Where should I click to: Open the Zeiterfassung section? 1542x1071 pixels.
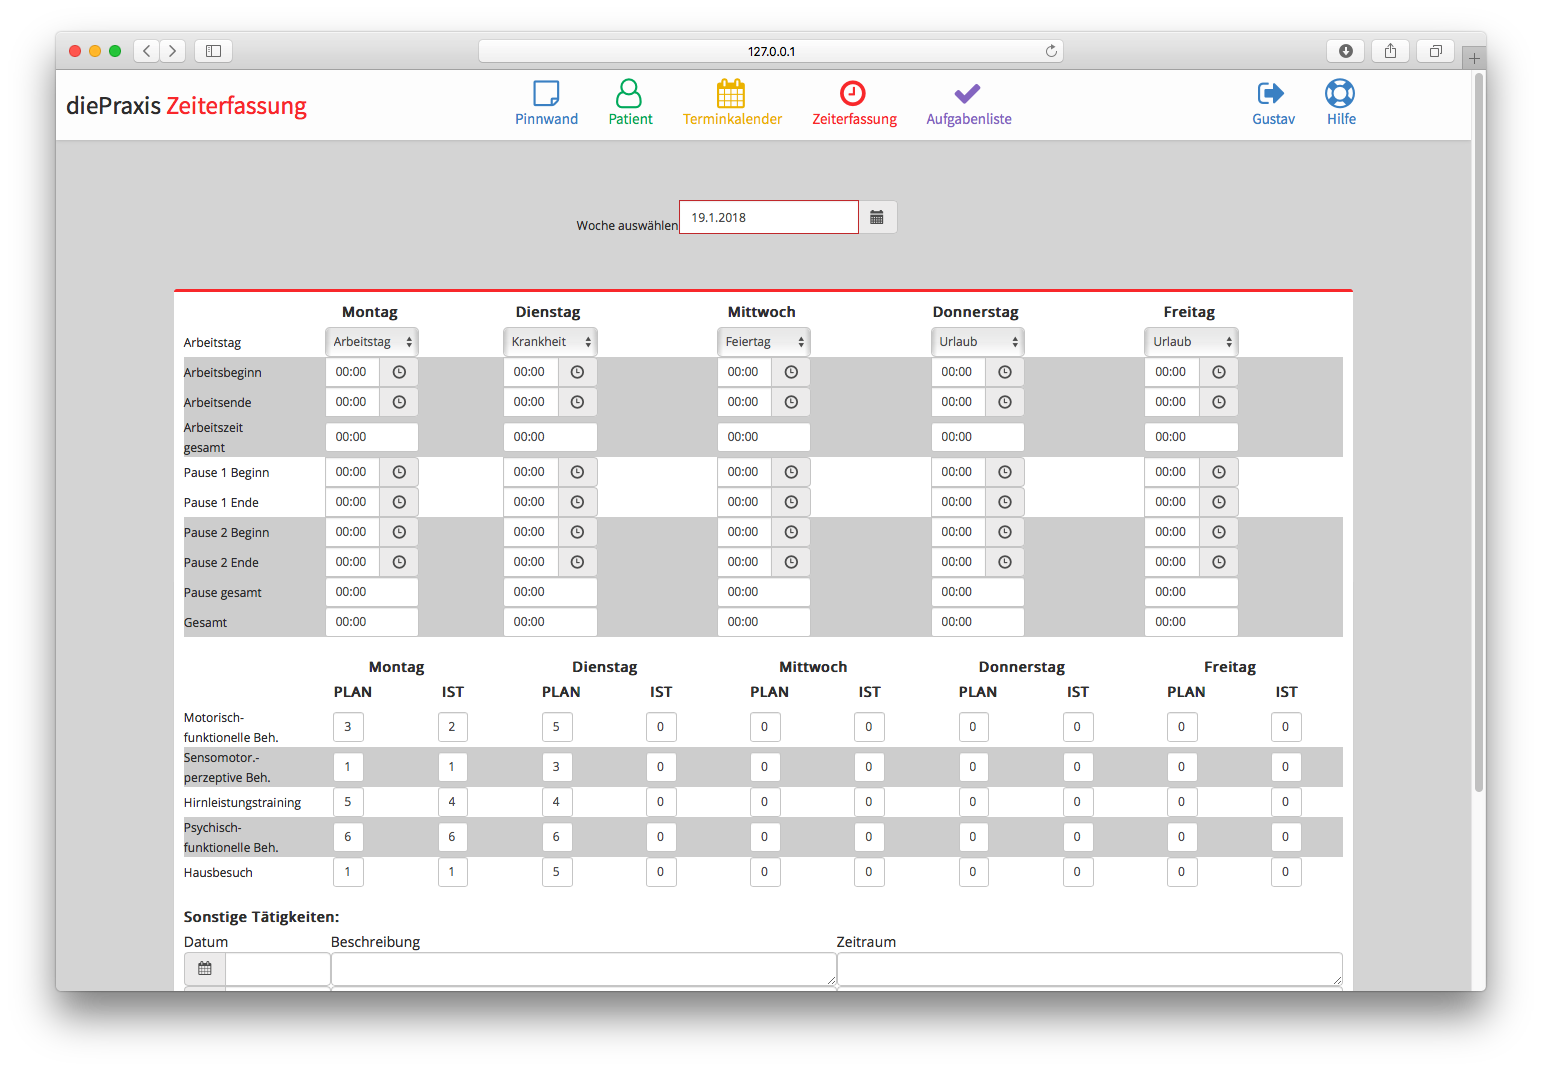point(854,103)
